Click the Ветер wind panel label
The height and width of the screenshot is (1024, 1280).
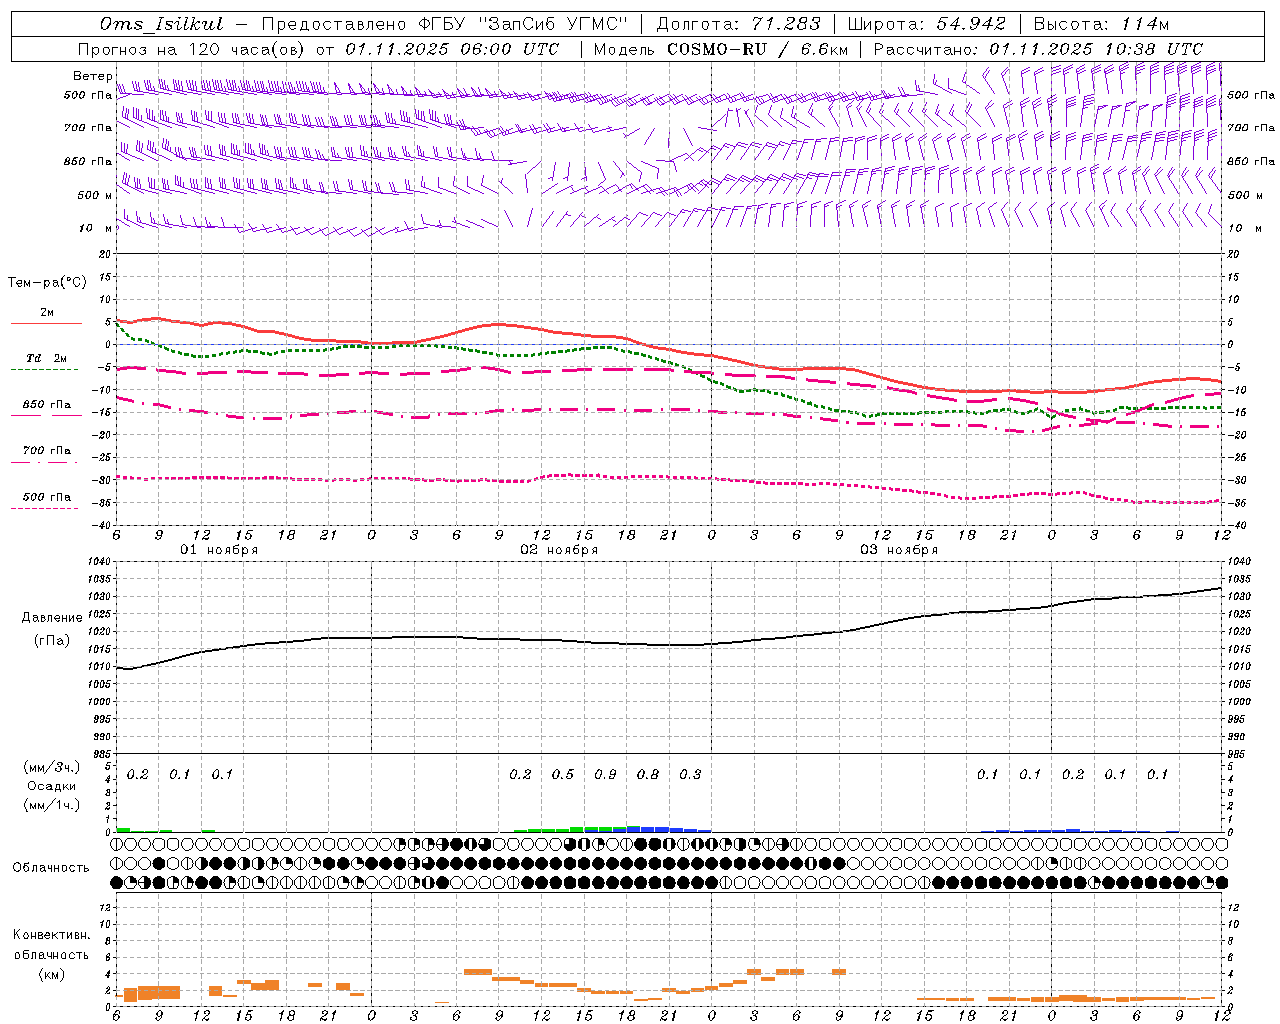click(x=92, y=76)
